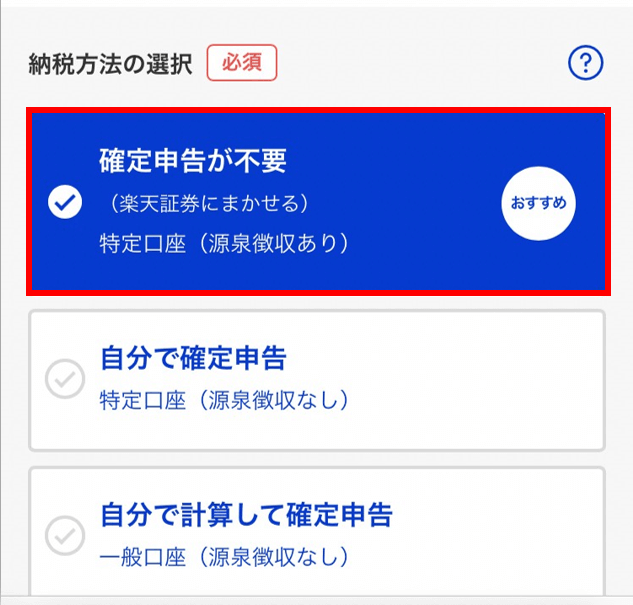This screenshot has width=633, height=605.
Task: Select the 確定申告が不要 heading
Action: coord(193,161)
